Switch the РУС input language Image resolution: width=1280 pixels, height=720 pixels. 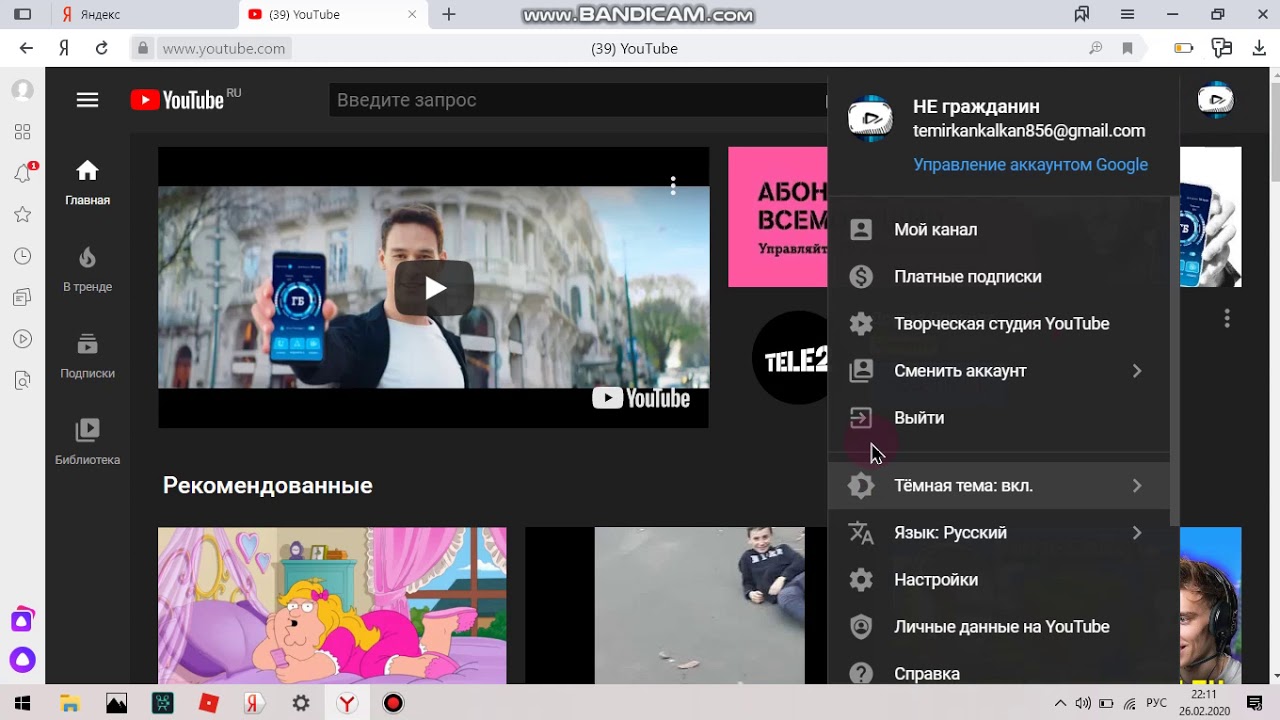pyautogui.click(x=1156, y=703)
